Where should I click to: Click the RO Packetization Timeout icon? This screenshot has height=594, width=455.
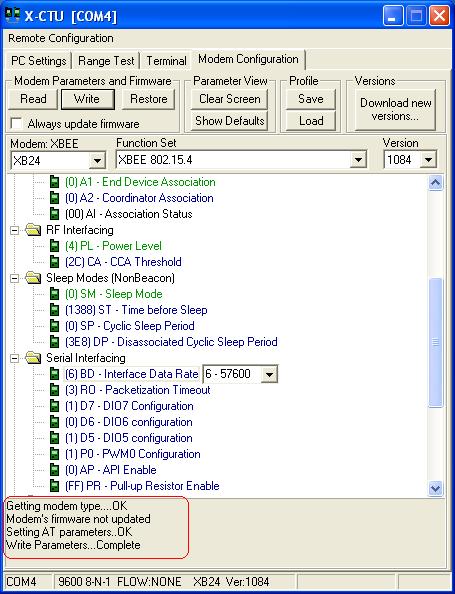pos(55,390)
